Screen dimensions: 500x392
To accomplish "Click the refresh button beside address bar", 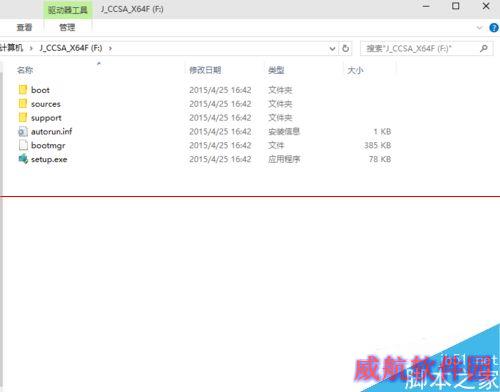I will pos(346,48).
